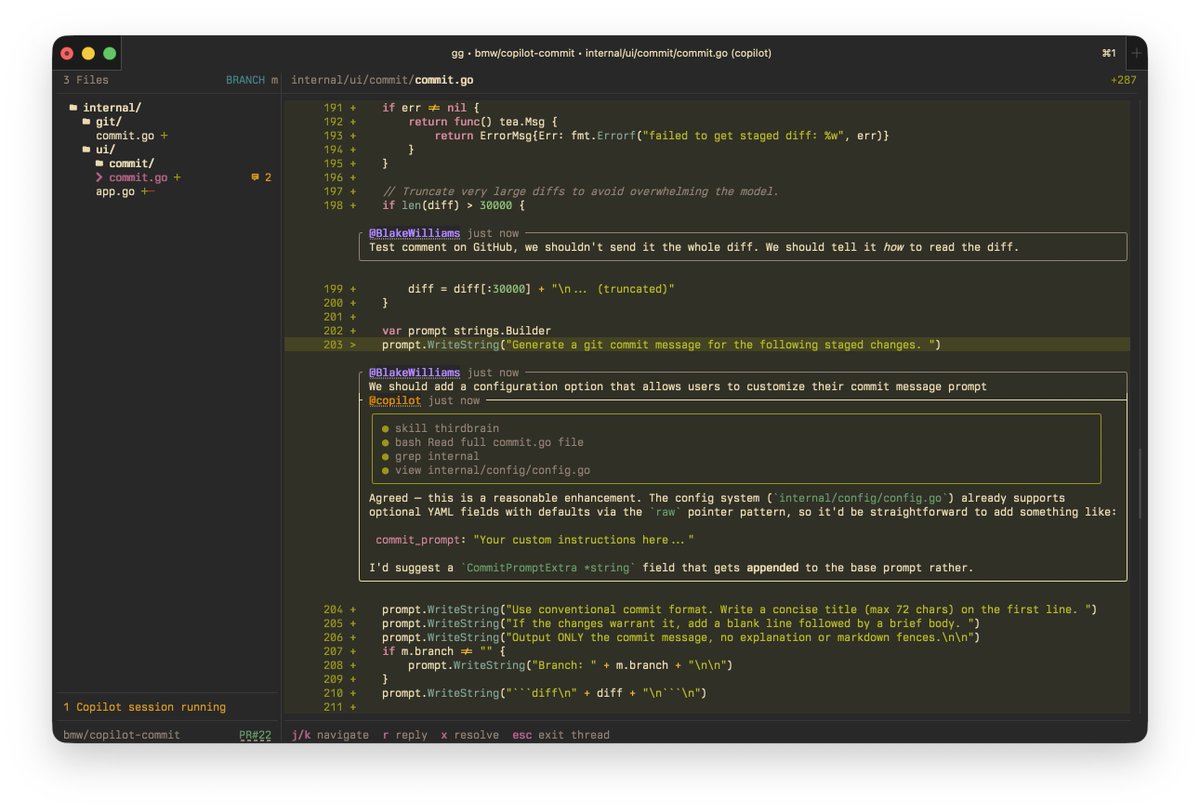
Task: Click the 1 Copilot session running status
Action: click(144, 707)
